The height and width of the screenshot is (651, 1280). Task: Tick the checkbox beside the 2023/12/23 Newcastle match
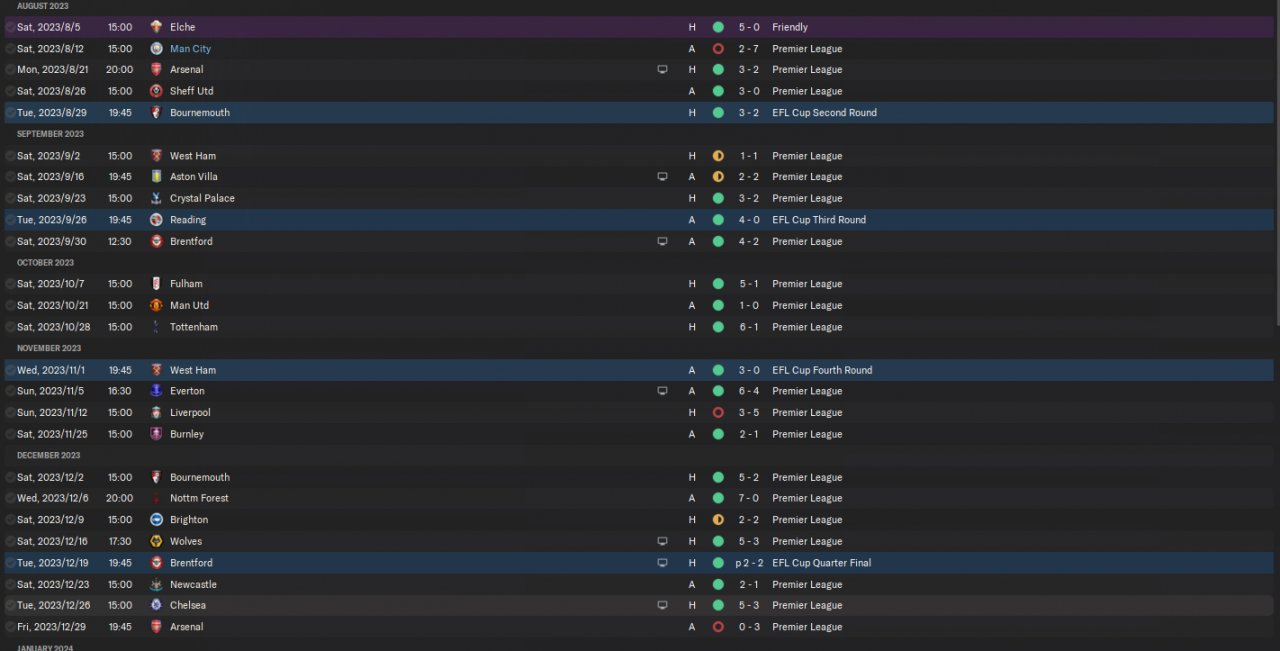[10, 584]
